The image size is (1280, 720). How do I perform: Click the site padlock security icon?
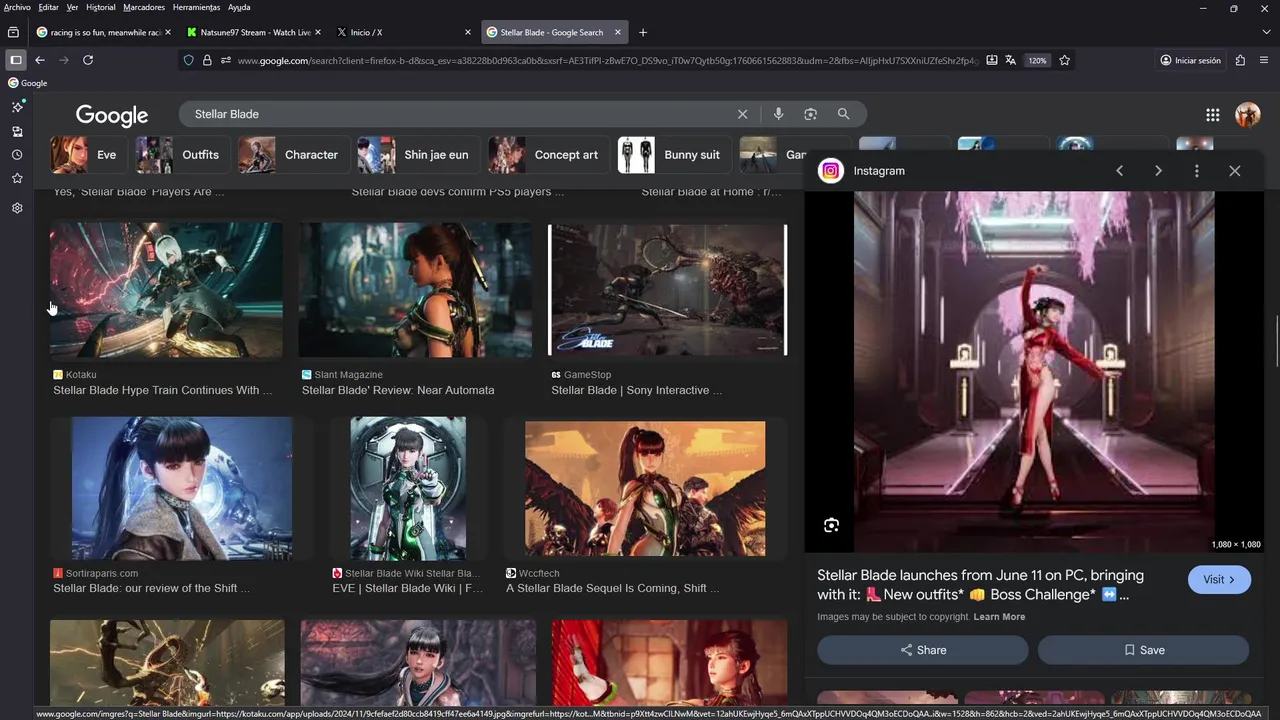tap(207, 60)
